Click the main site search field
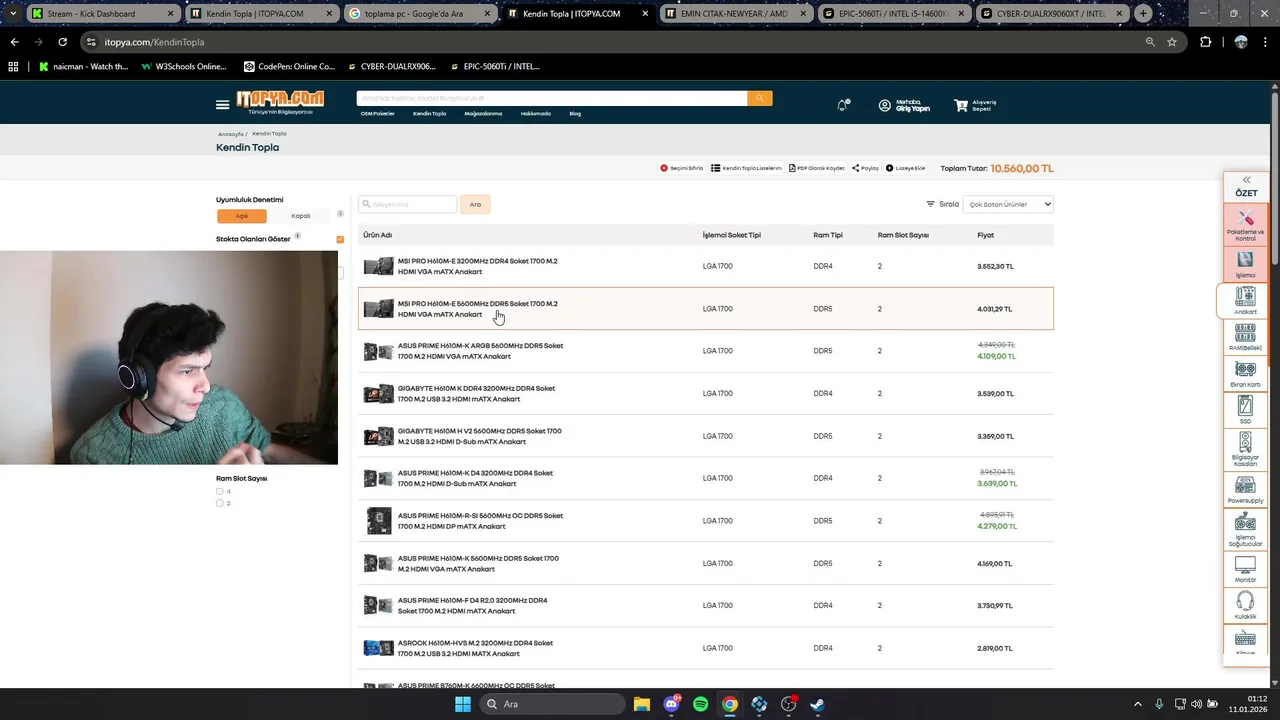Image resolution: width=1280 pixels, height=720 pixels. (552, 98)
